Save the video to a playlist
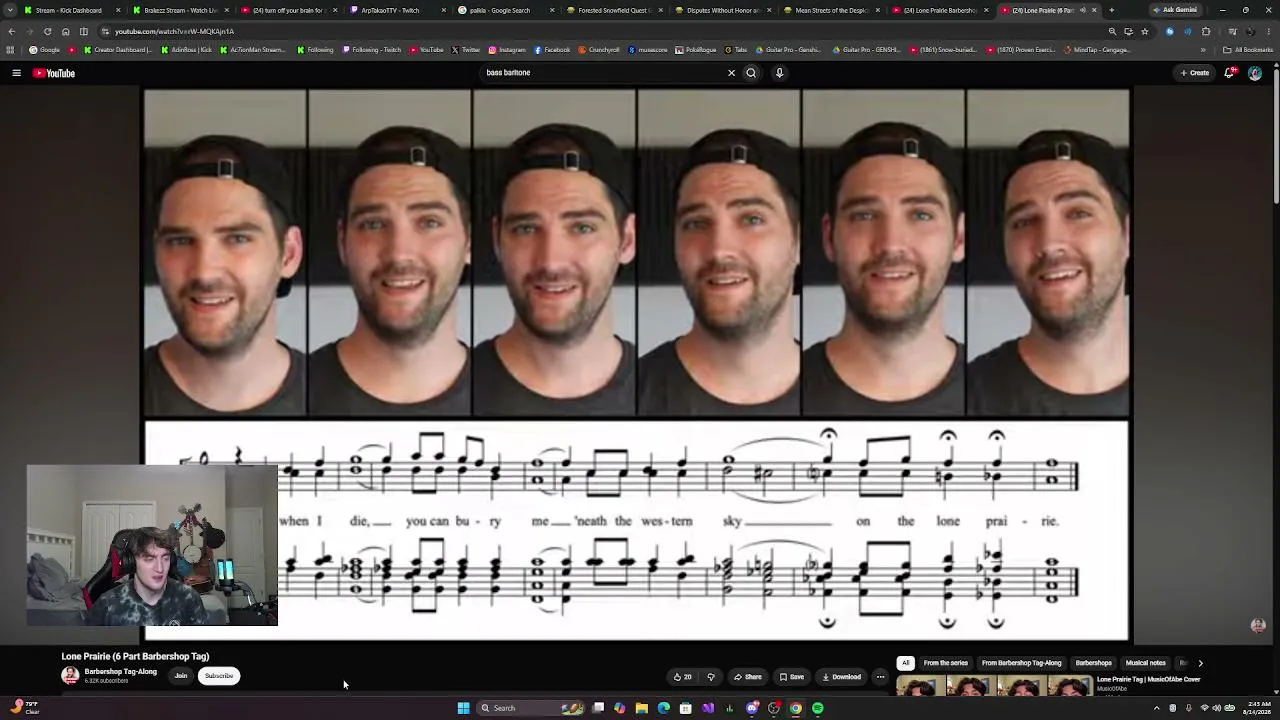 pyautogui.click(x=791, y=677)
